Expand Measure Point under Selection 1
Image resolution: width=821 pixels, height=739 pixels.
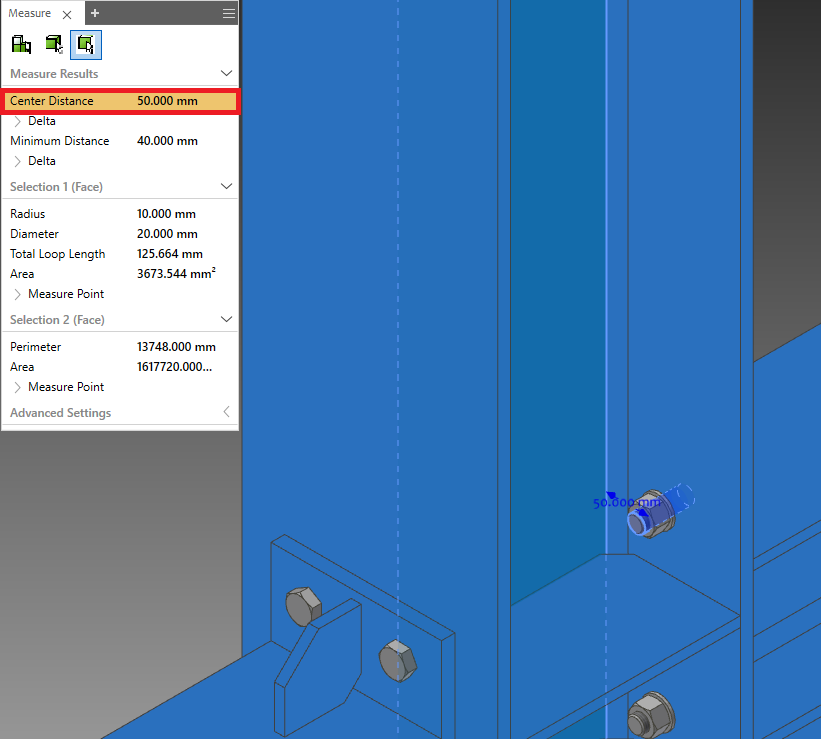[17, 294]
